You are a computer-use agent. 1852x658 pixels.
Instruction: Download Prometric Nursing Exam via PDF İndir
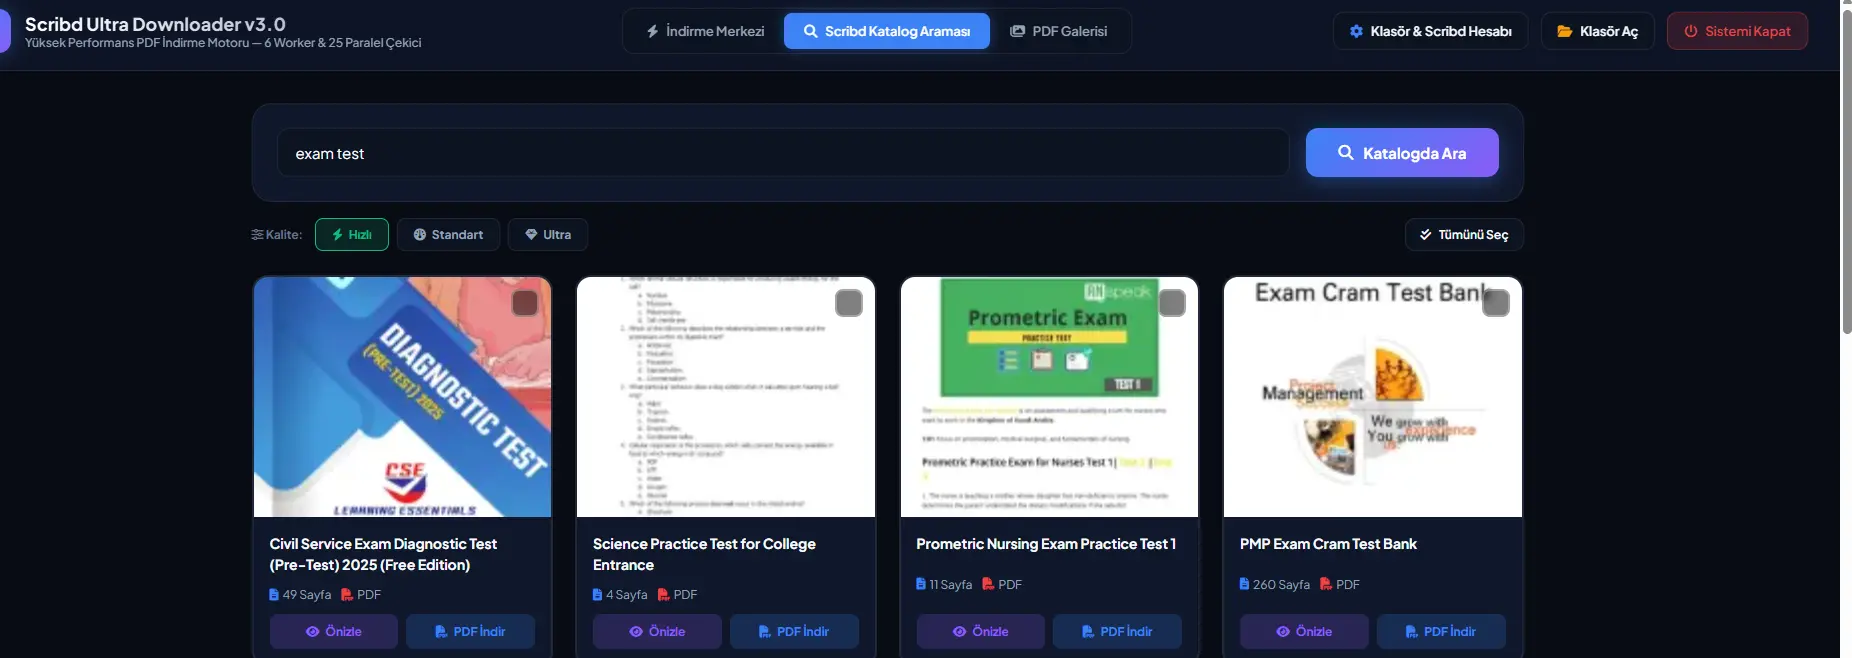tap(1117, 631)
